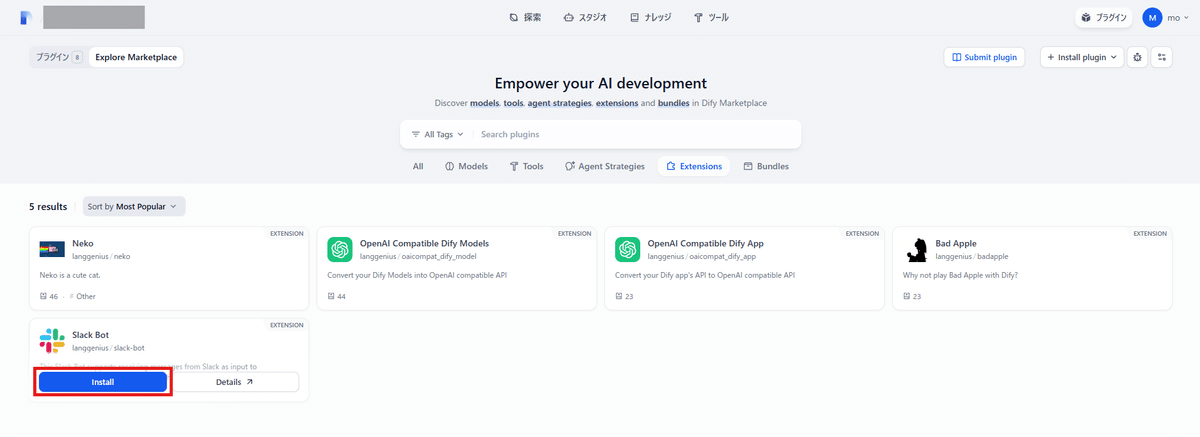Click 'Why not play Bad Apple with Dify?' text
The width and height of the screenshot is (1200, 437).
(962, 274)
